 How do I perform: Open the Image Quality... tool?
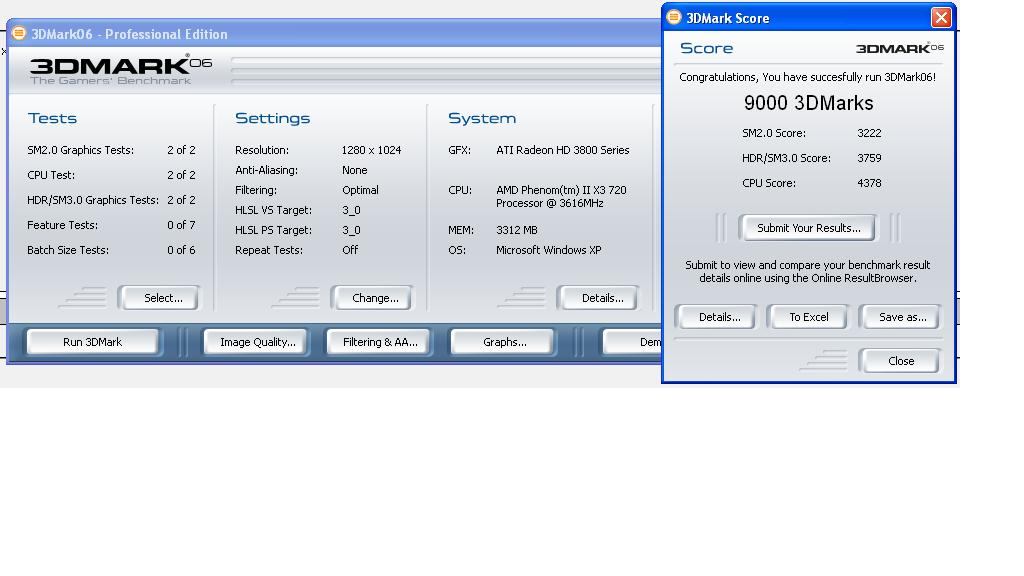(256, 342)
